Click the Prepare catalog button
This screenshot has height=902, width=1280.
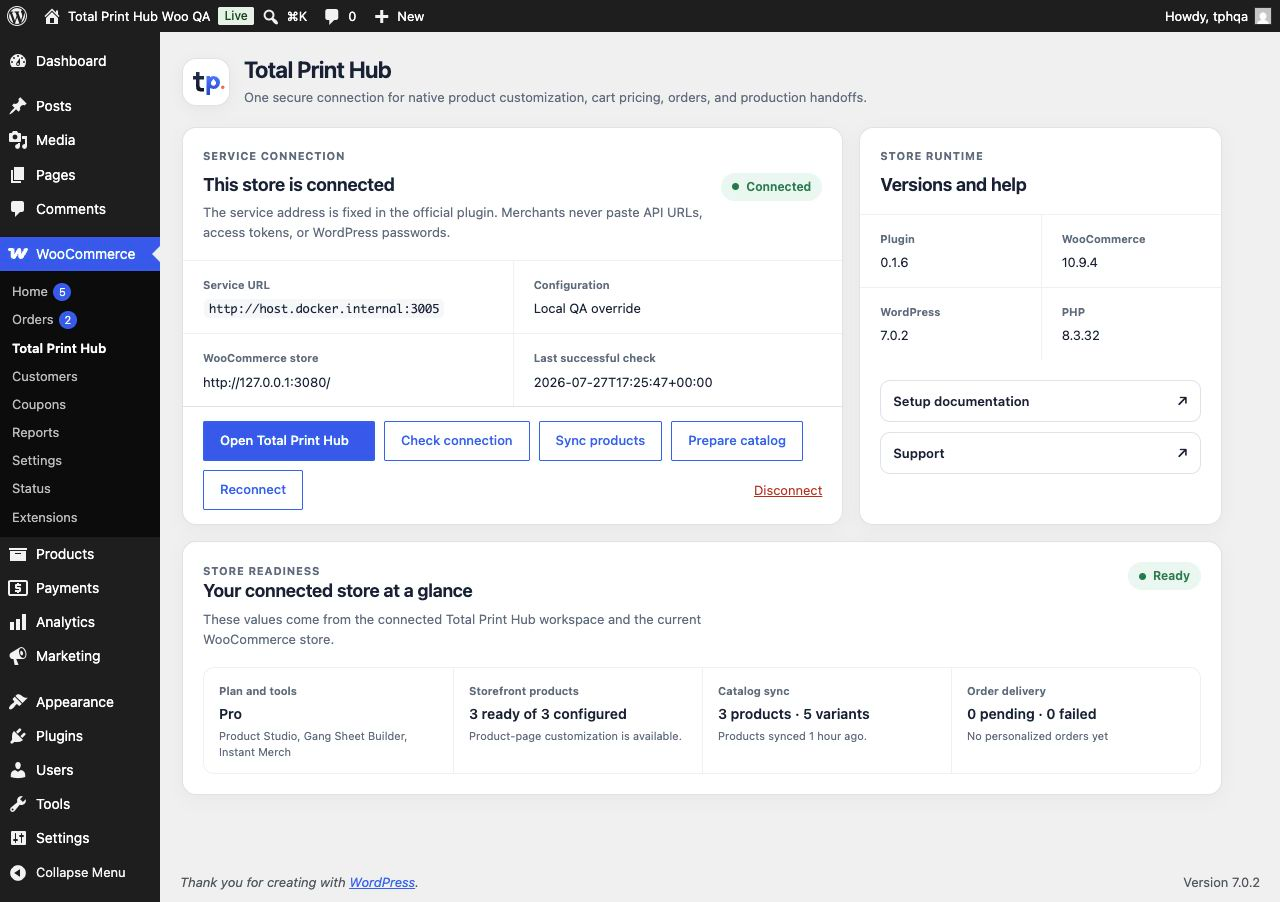coord(737,441)
